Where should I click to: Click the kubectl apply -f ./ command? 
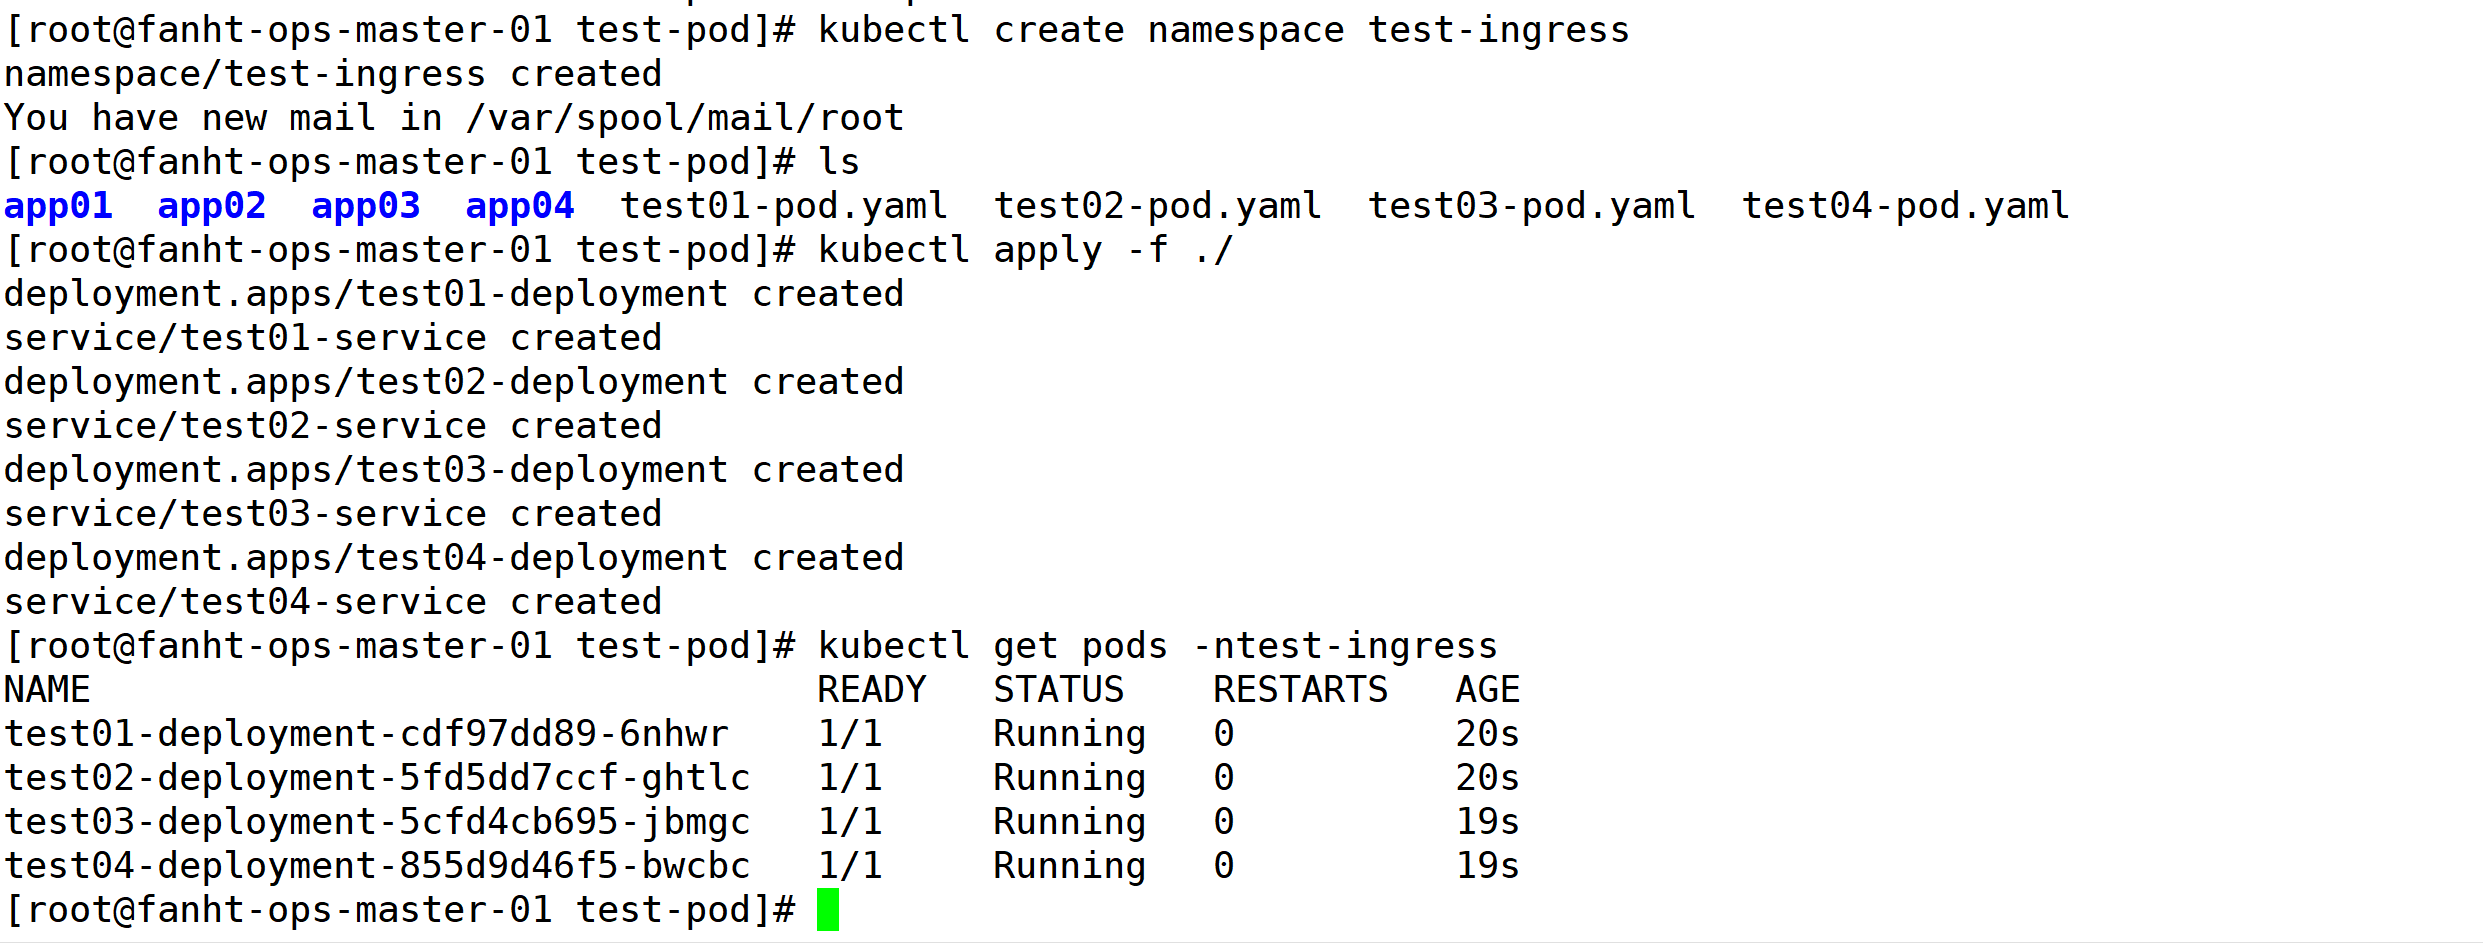click(x=1026, y=250)
